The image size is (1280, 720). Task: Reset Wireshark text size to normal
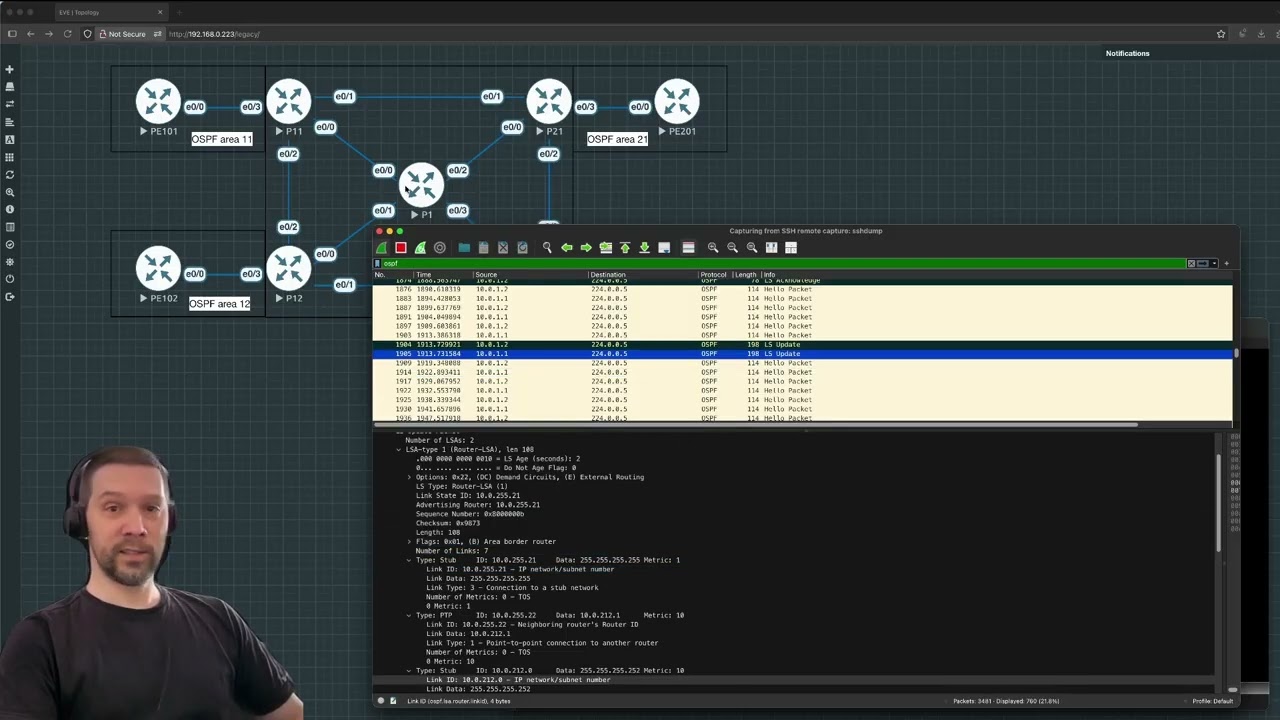752,248
